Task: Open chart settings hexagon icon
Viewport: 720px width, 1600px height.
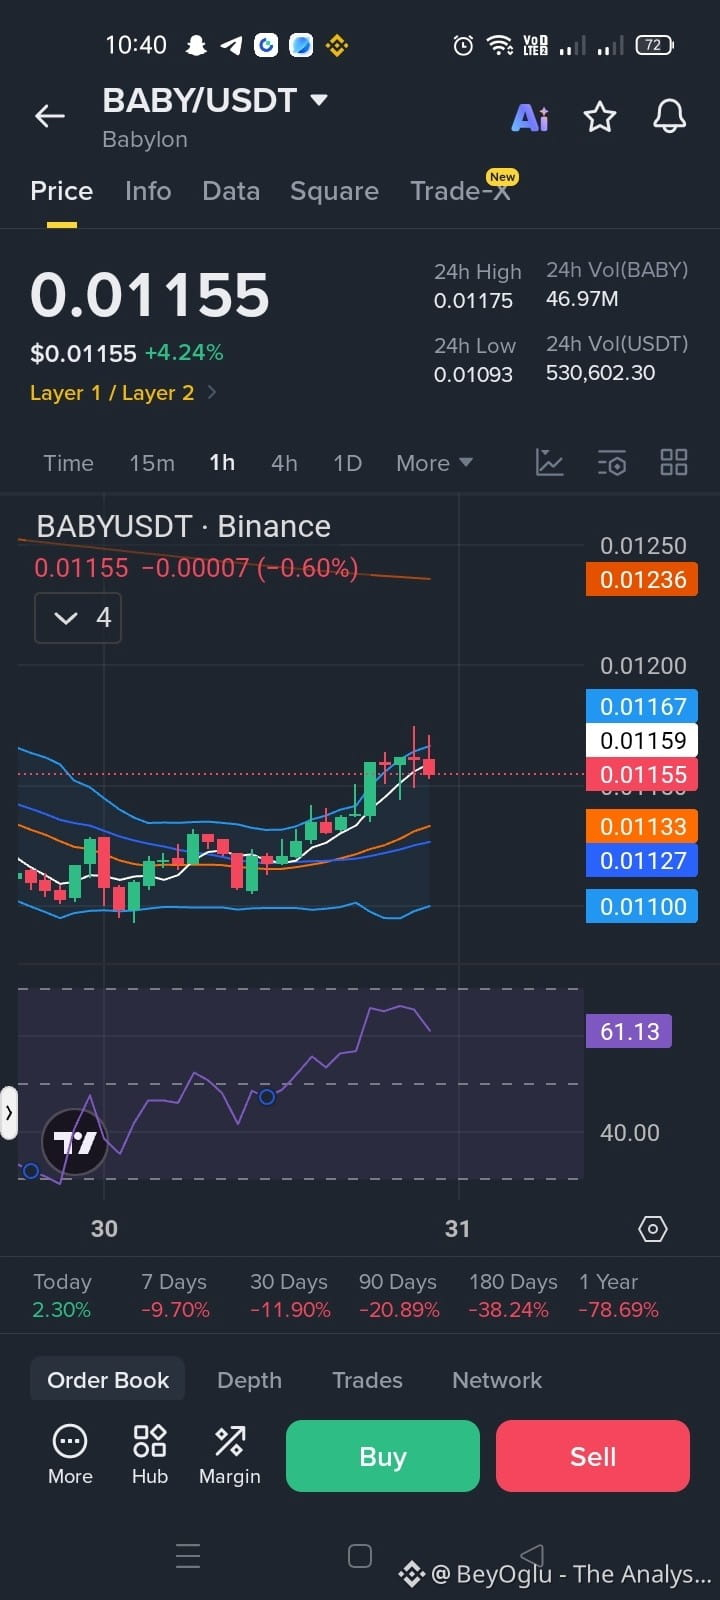Action: pyautogui.click(x=653, y=1229)
